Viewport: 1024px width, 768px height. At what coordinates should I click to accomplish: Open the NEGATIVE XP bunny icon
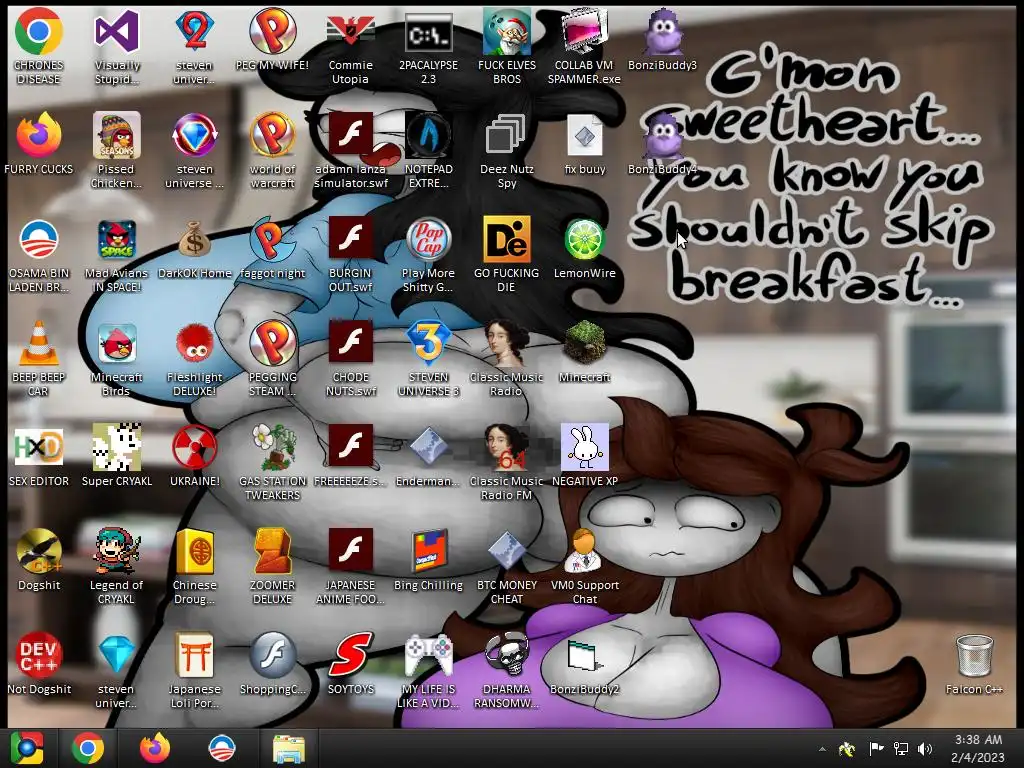pyautogui.click(x=584, y=447)
